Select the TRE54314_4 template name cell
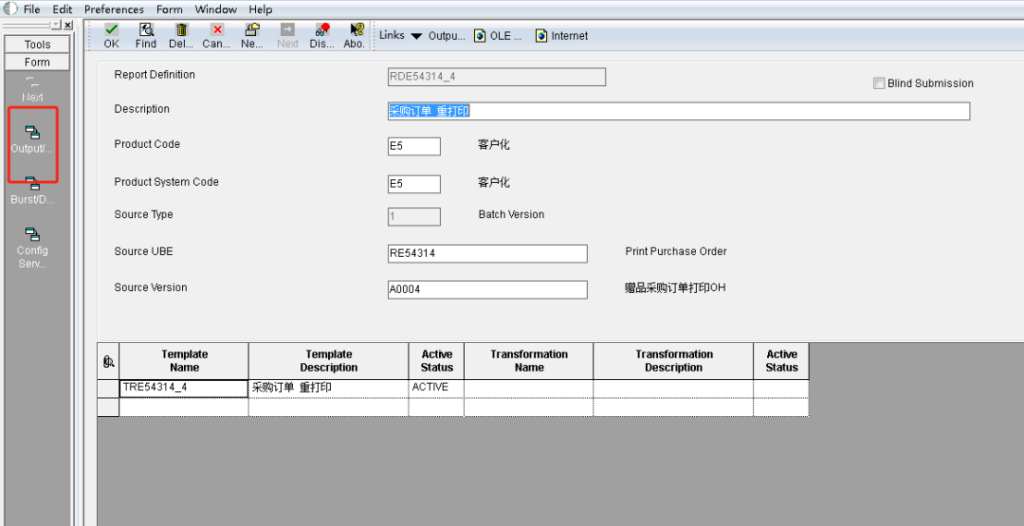 184,388
